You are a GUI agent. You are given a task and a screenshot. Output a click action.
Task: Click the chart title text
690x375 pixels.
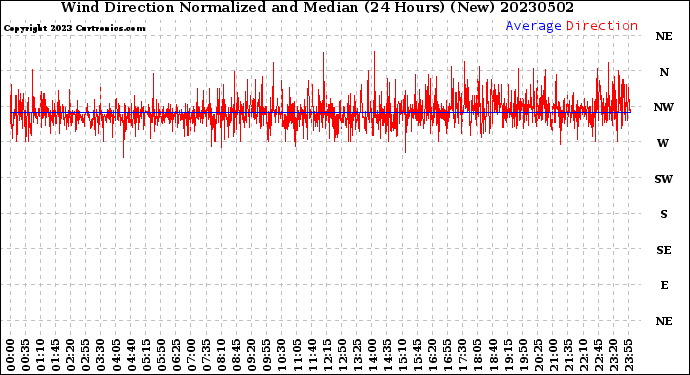coord(317,7)
